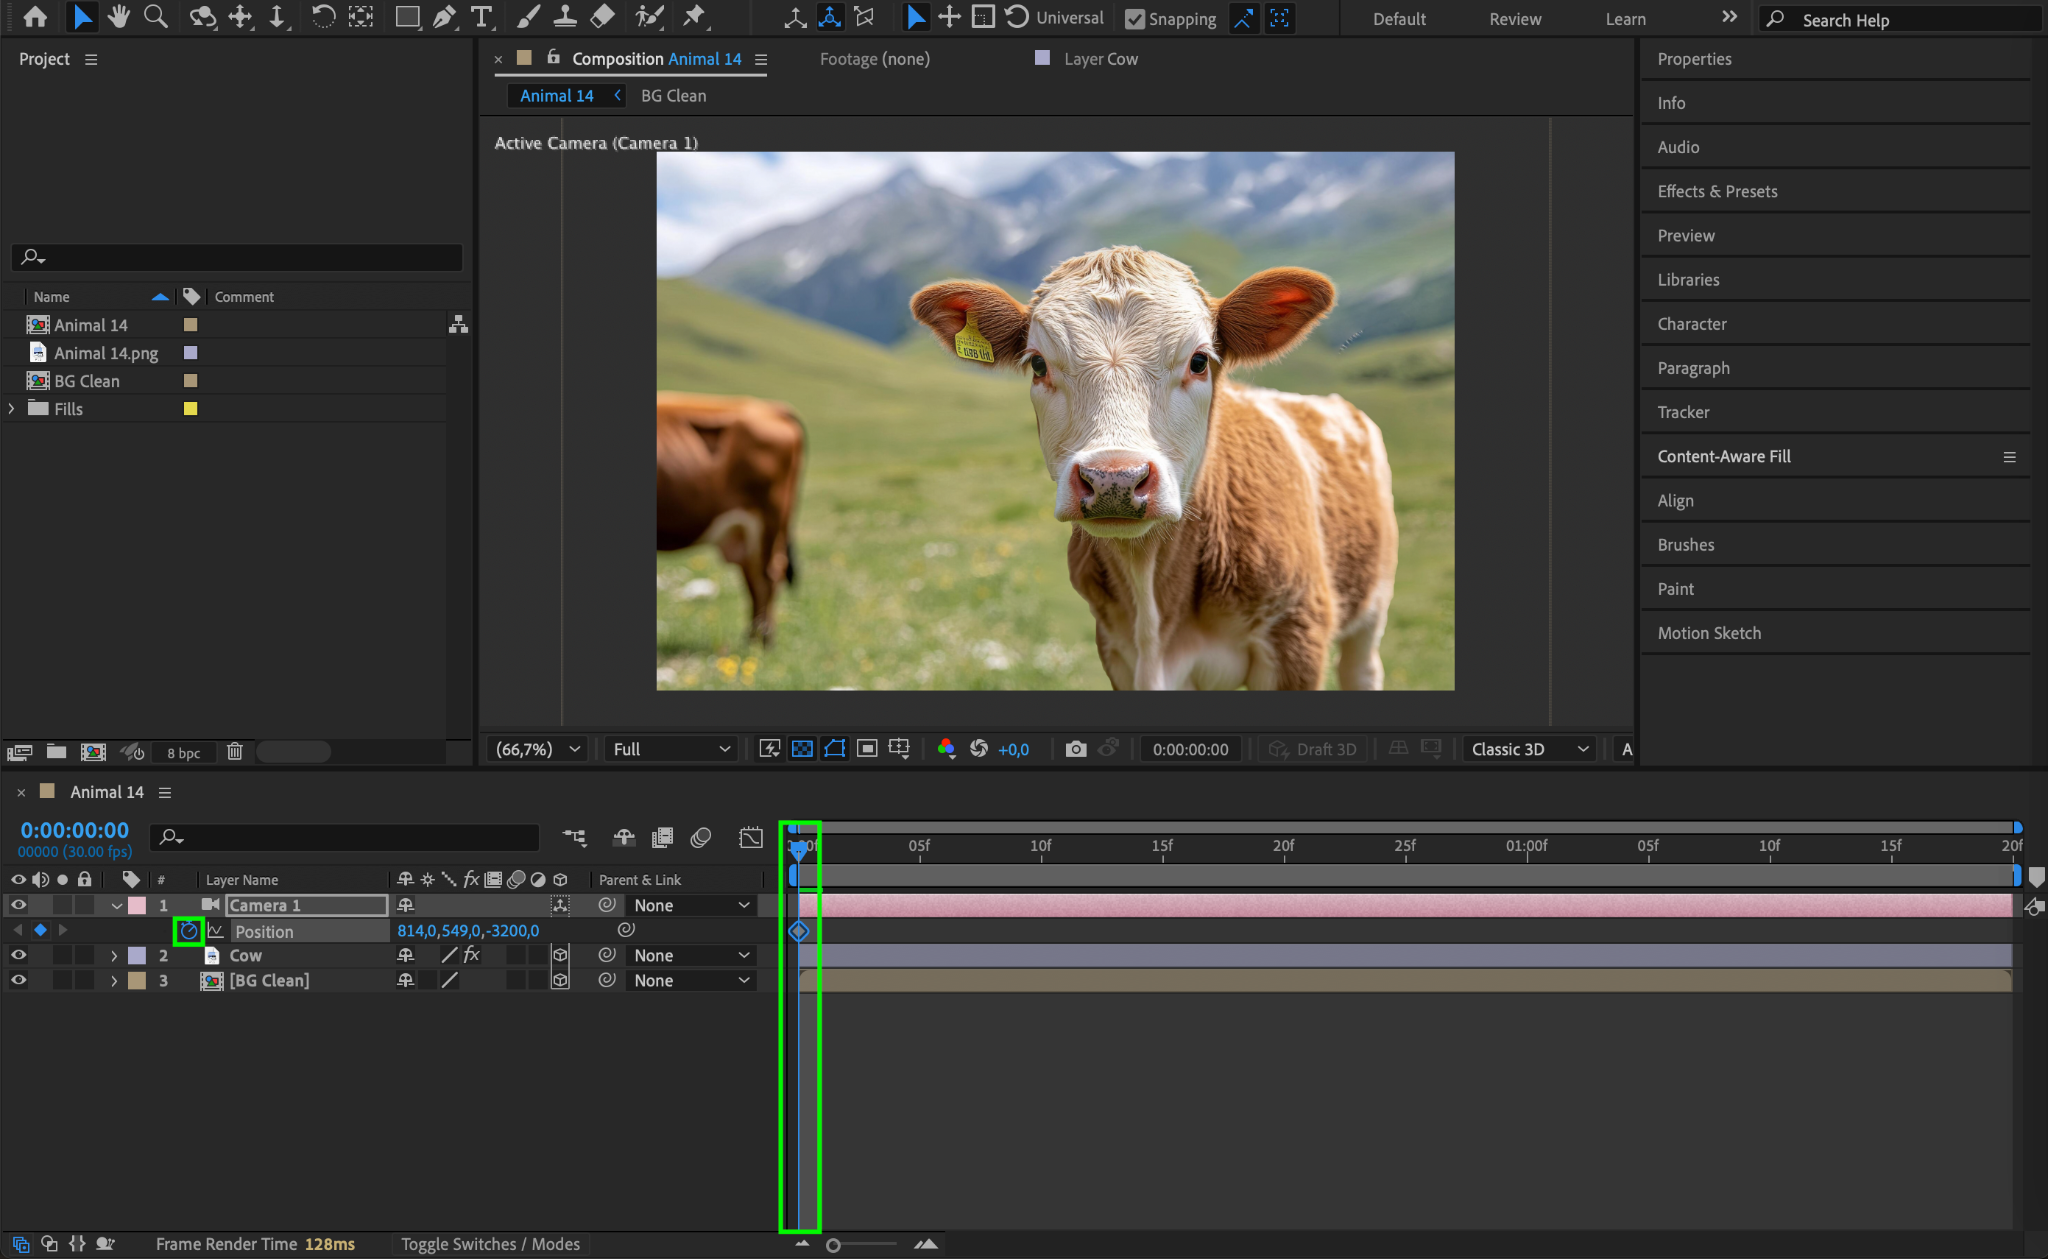
Task: Click the Position stopwatch icon
Action: (x=188, y=931)
